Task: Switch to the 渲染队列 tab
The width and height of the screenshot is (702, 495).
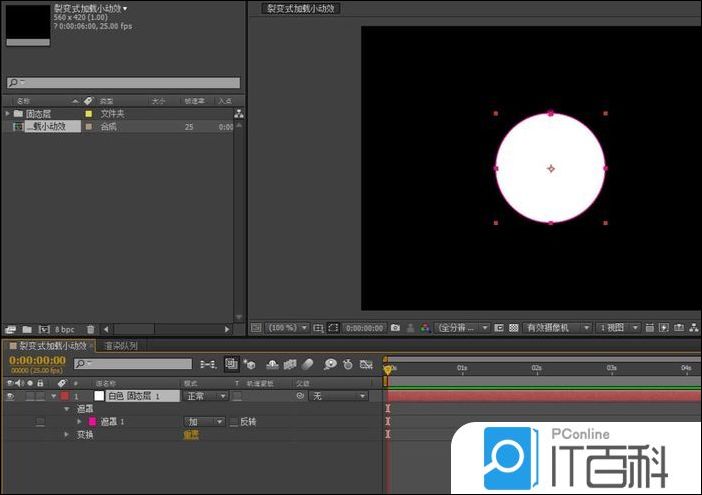Action: pos(122,346)
